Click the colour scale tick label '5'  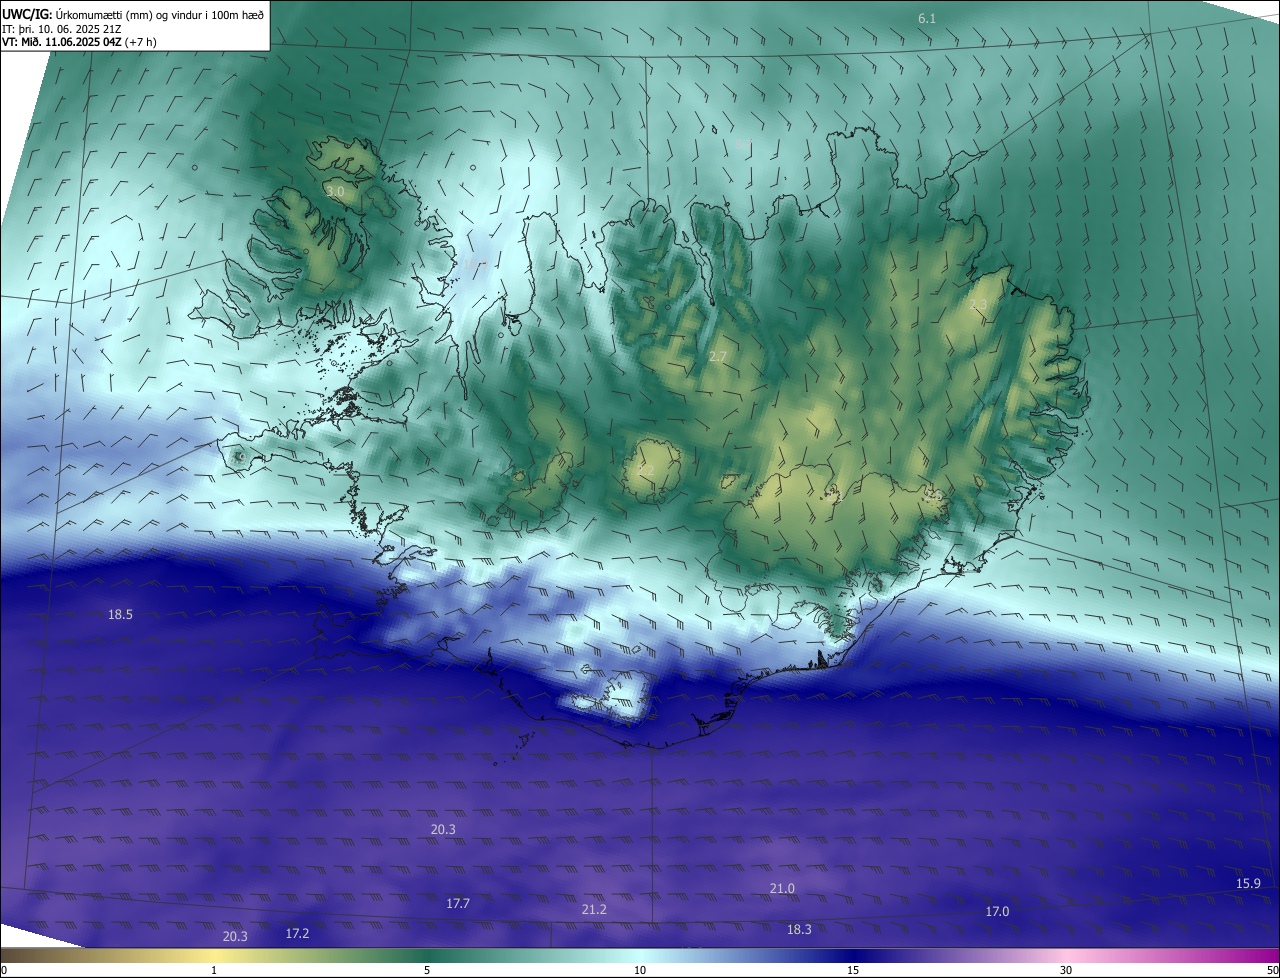(x=427, y=970)
